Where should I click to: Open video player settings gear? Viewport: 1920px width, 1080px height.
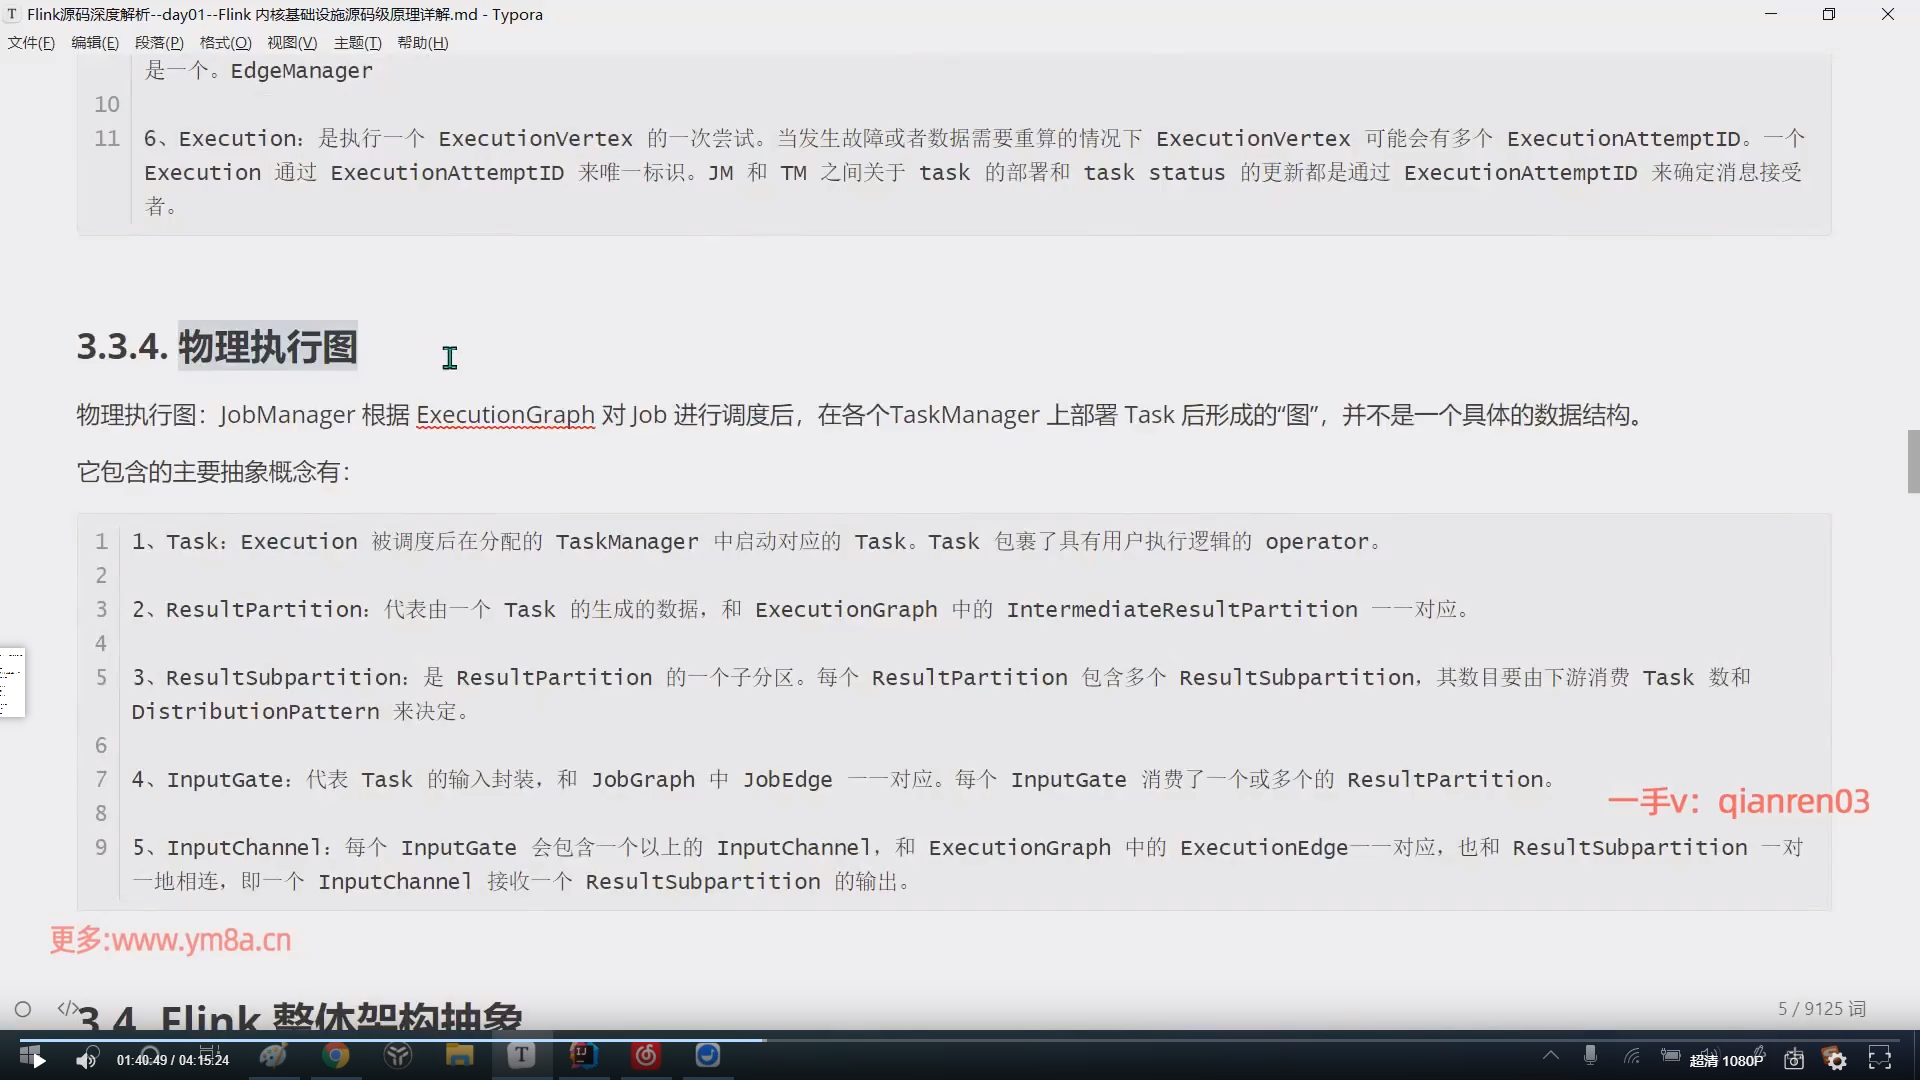(1836, 1059)
